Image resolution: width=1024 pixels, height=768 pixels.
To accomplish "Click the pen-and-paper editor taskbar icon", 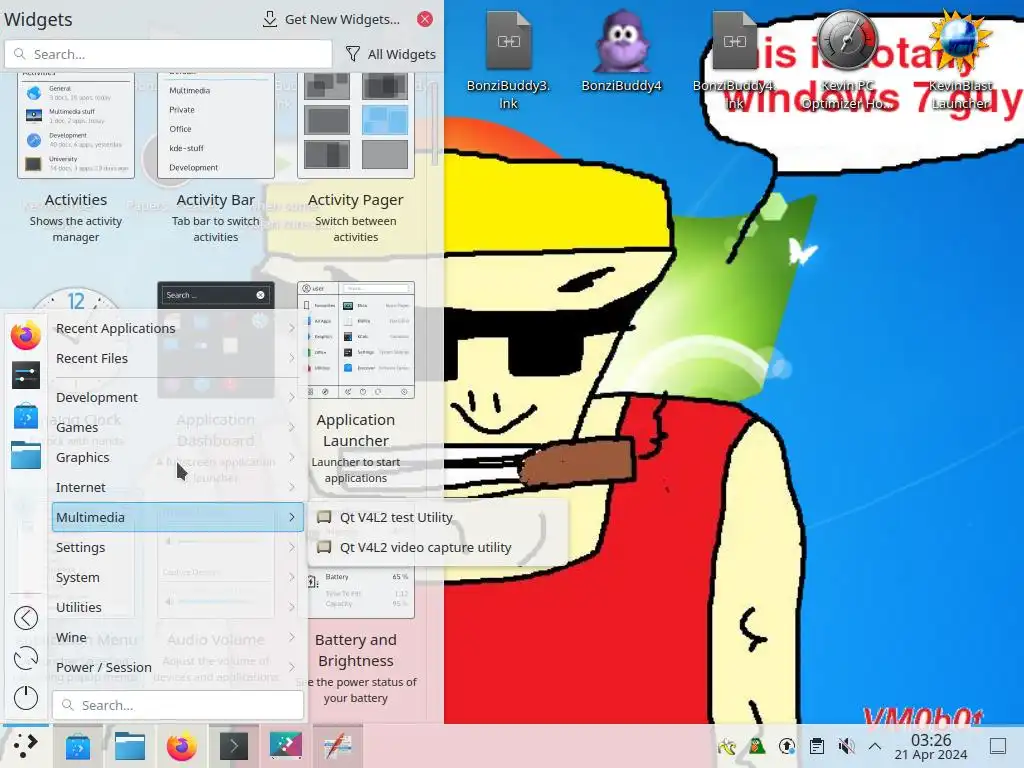I will (338, 746).
